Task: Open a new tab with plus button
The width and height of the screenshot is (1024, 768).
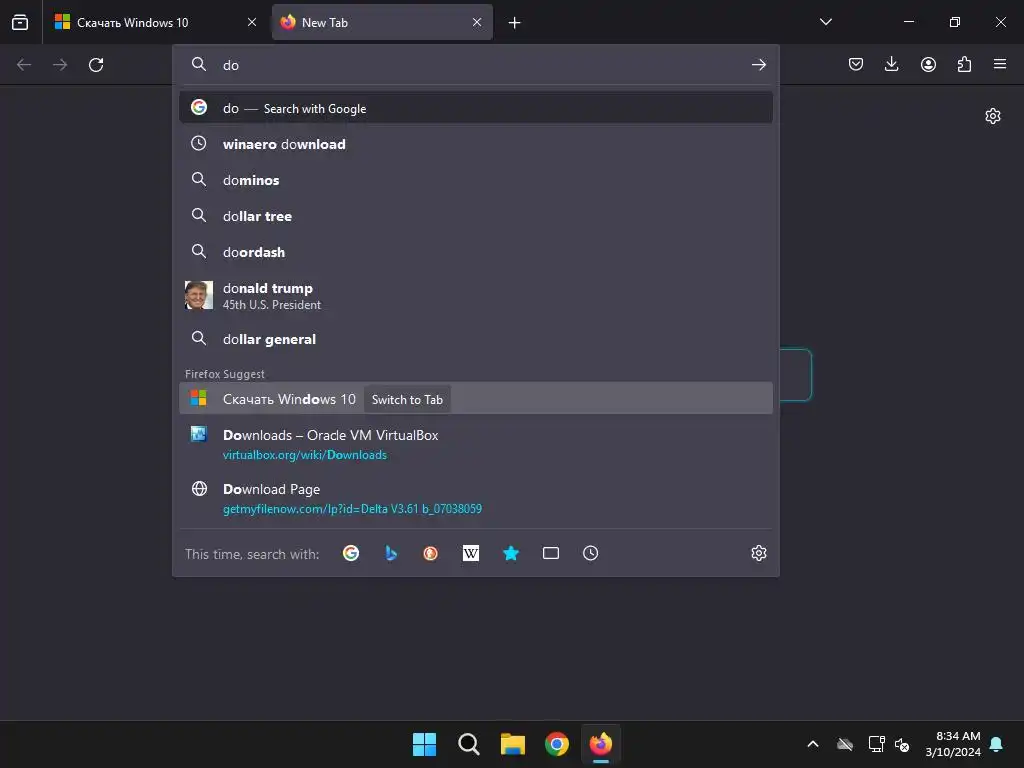Action: click(515, 23)
